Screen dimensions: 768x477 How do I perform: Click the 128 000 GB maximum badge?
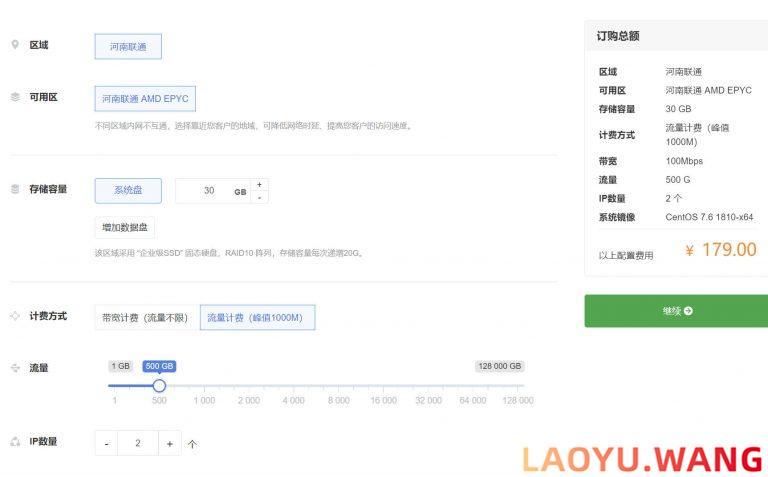coord(500,366)
